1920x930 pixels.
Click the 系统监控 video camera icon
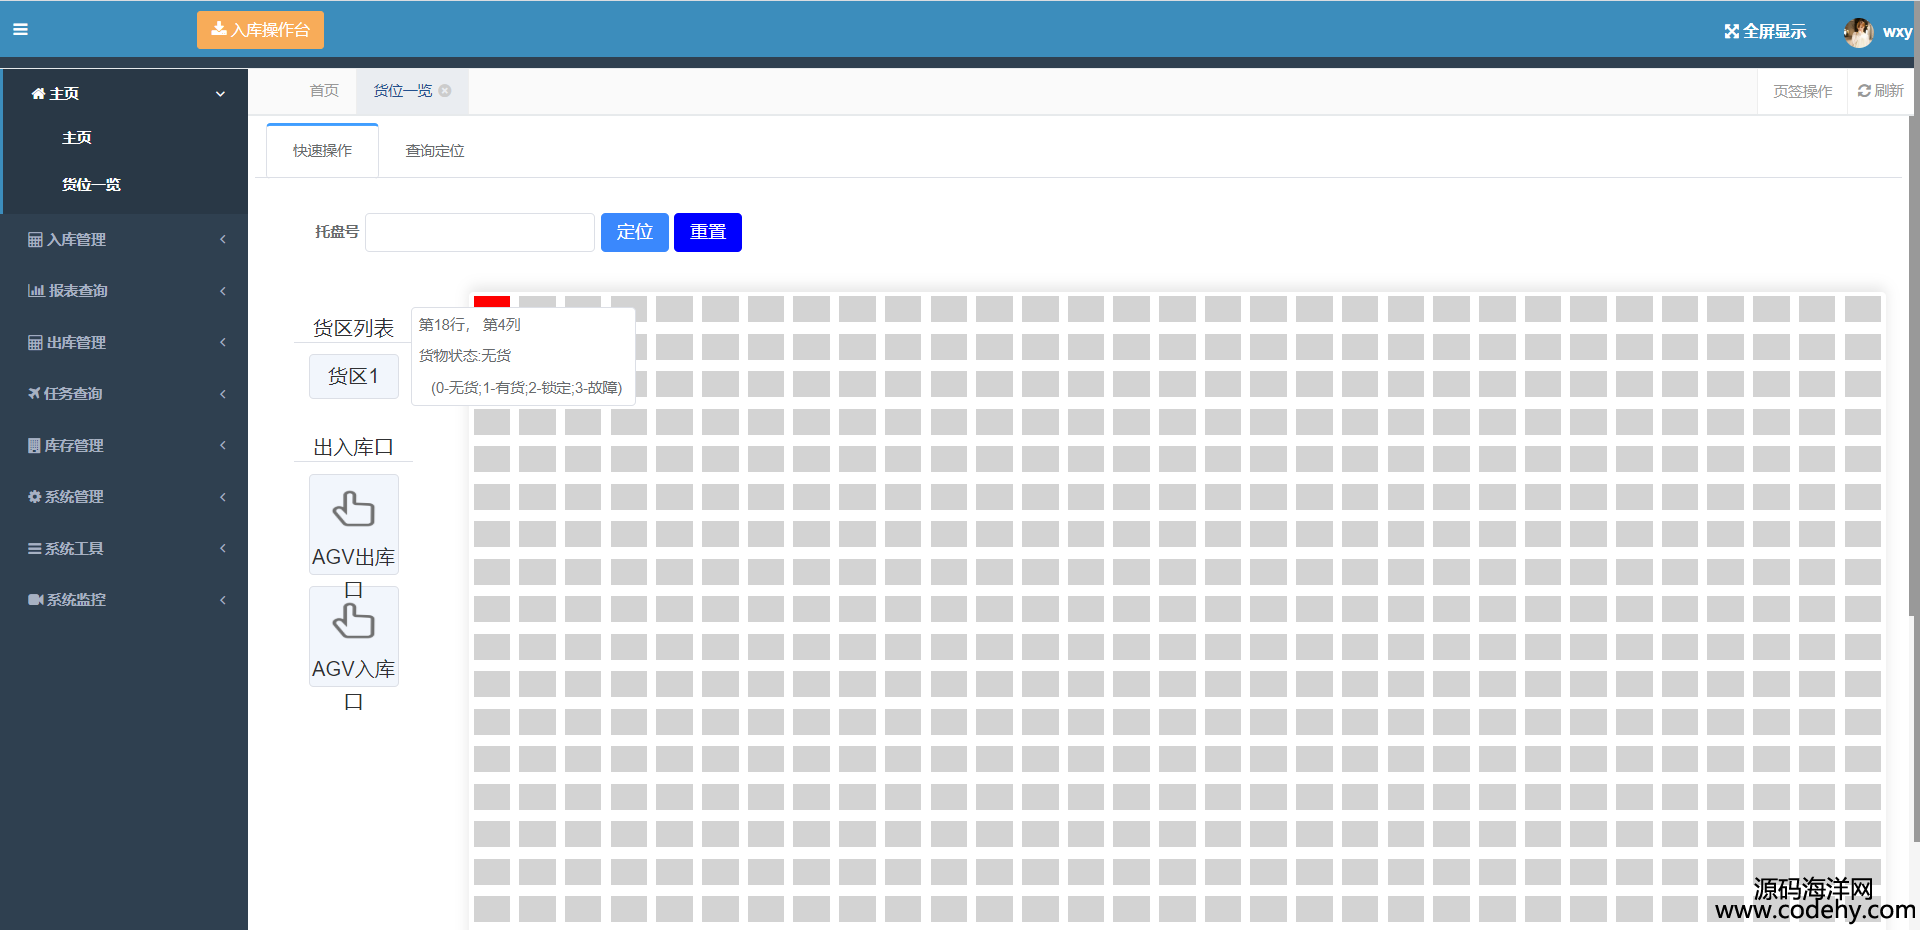(36, 600)
